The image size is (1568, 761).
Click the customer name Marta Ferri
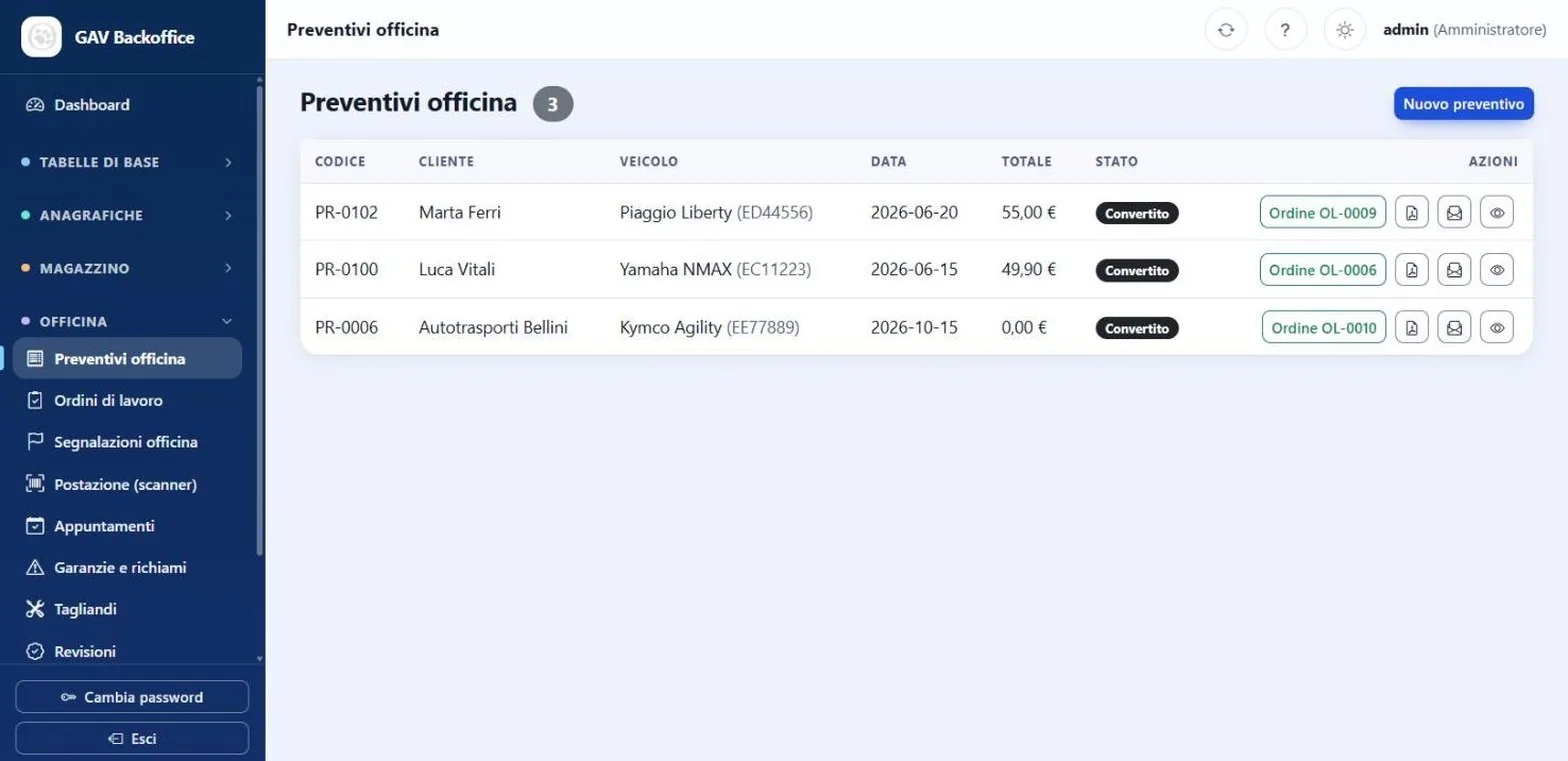point(461,212)
